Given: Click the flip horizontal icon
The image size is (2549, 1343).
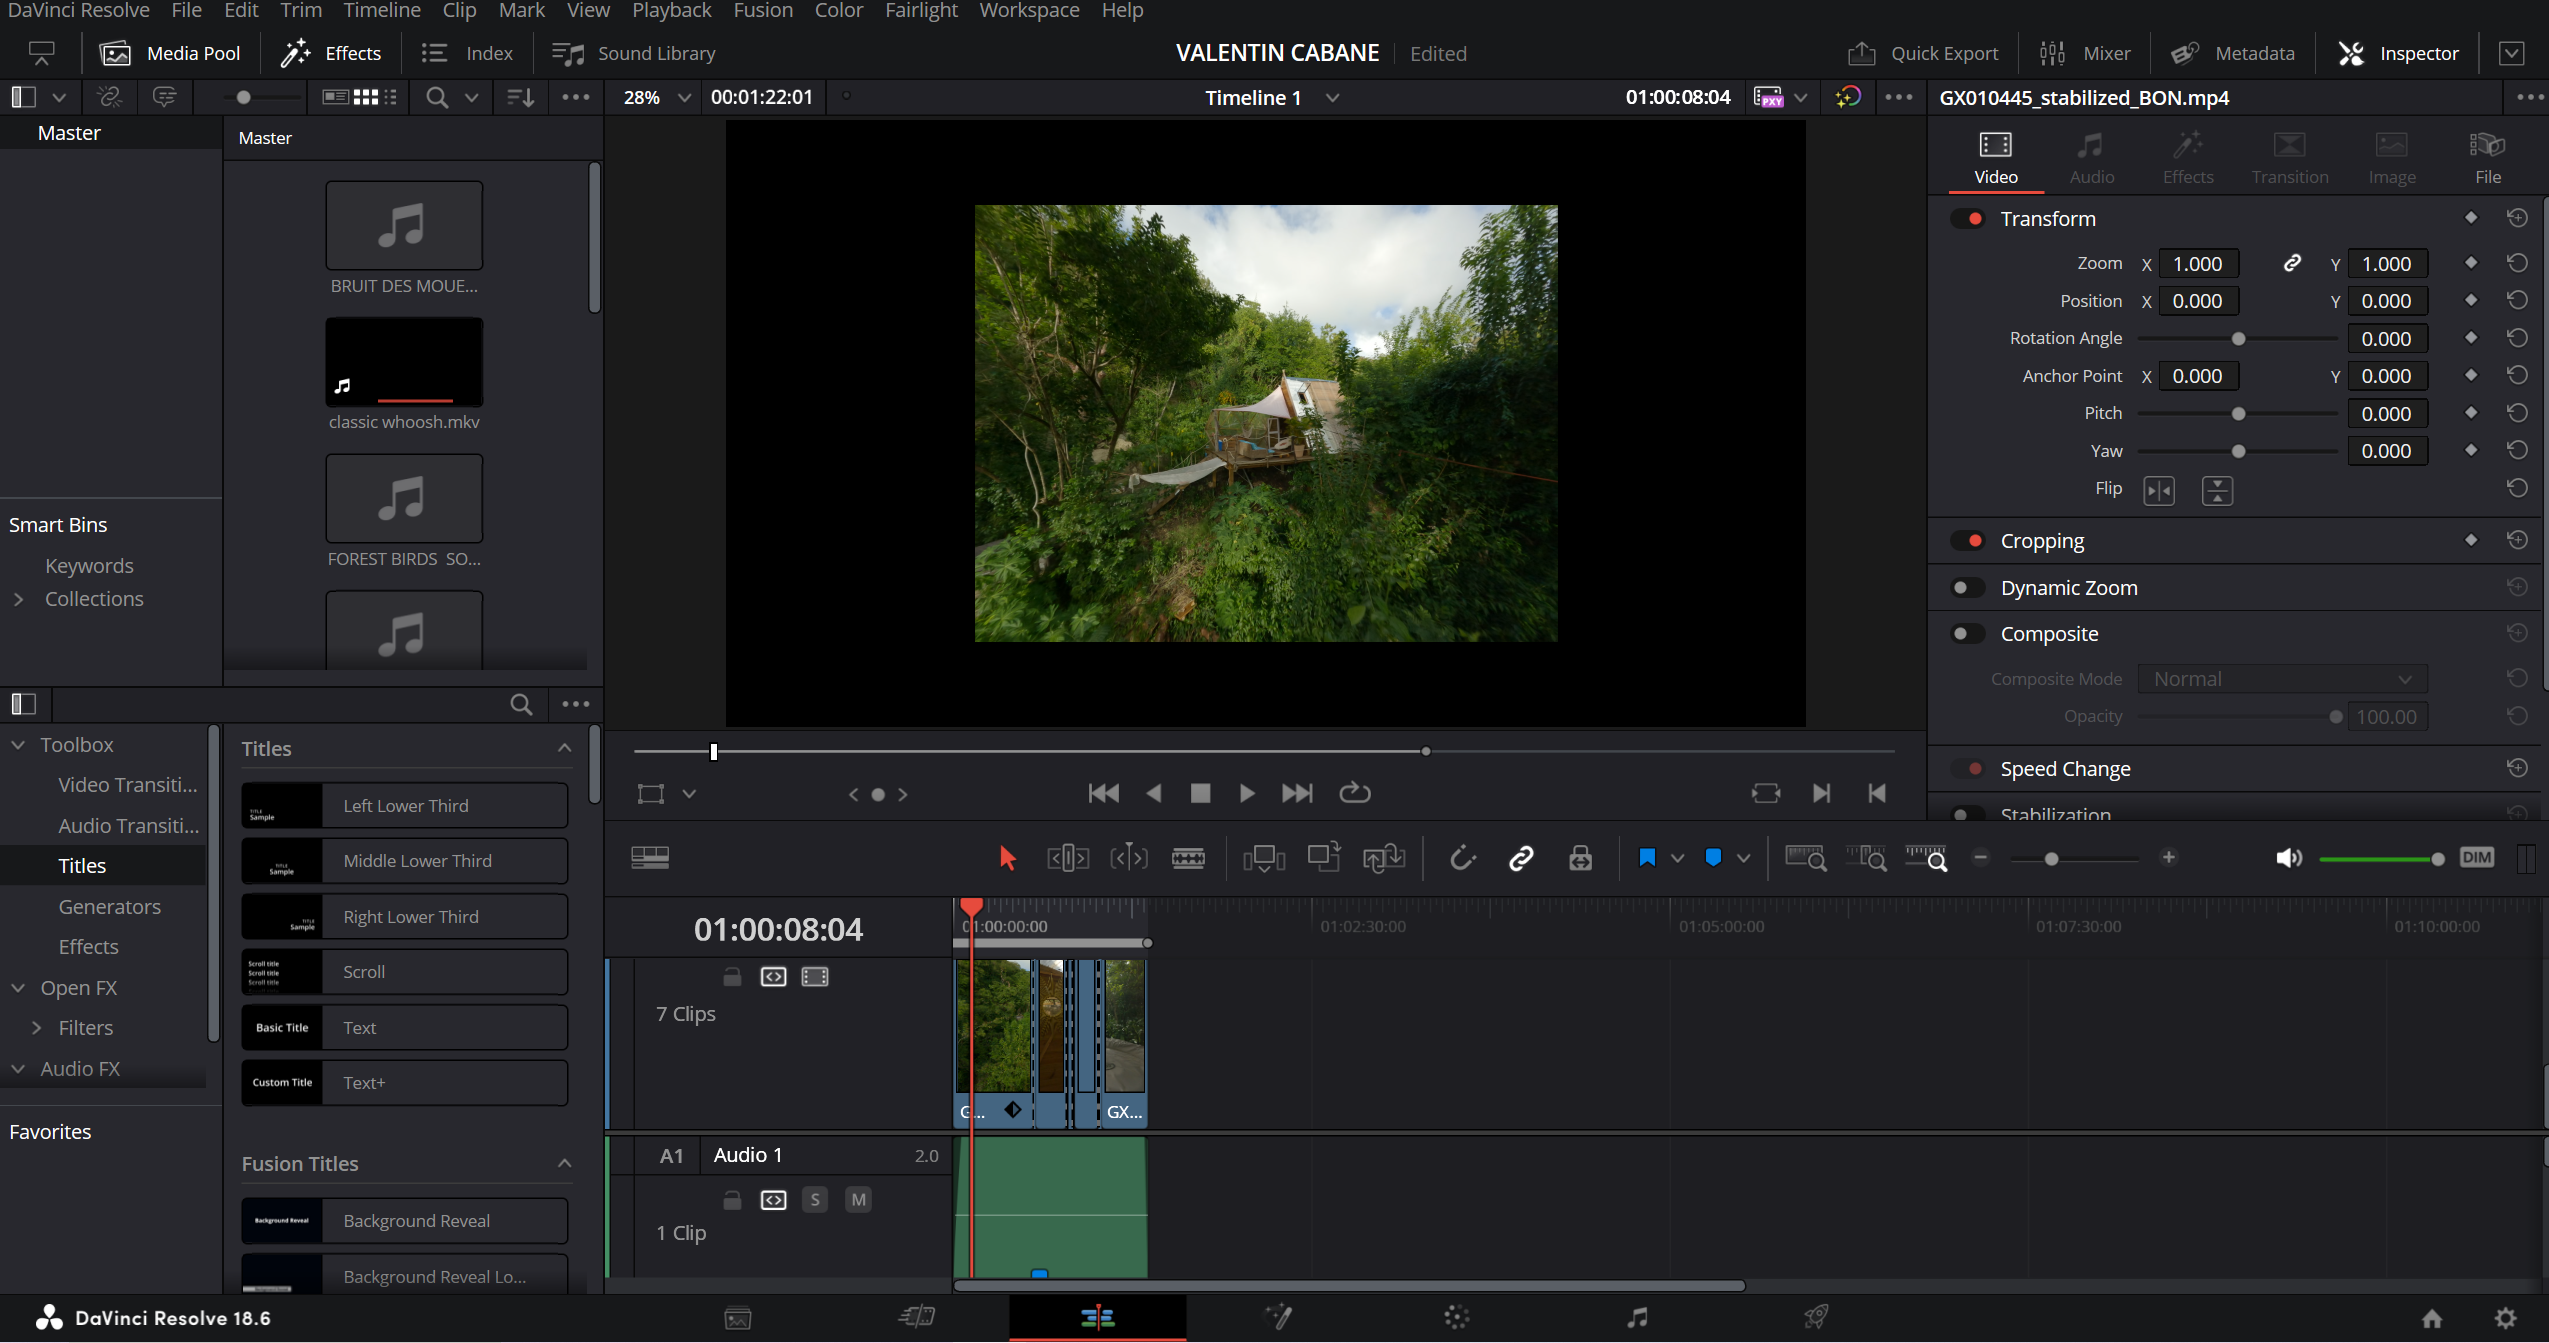Looking at the screenshot, I should (x=2159, y=490).
